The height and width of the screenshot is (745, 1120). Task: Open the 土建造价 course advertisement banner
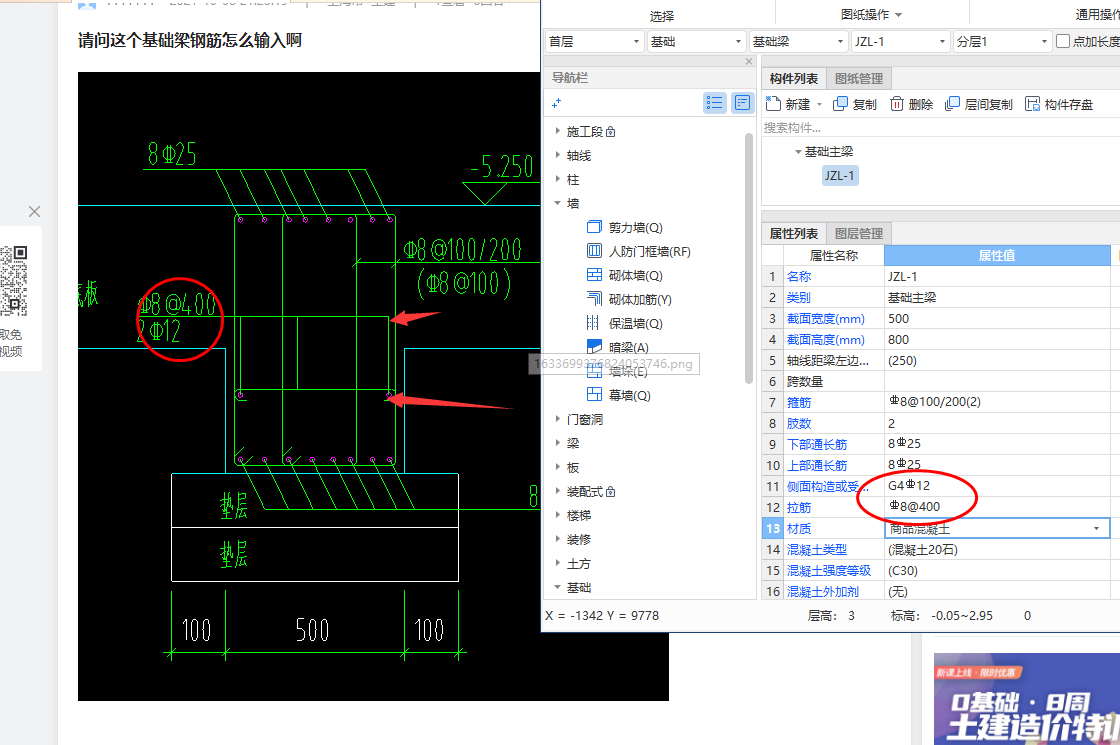(x=1026, y=699)
